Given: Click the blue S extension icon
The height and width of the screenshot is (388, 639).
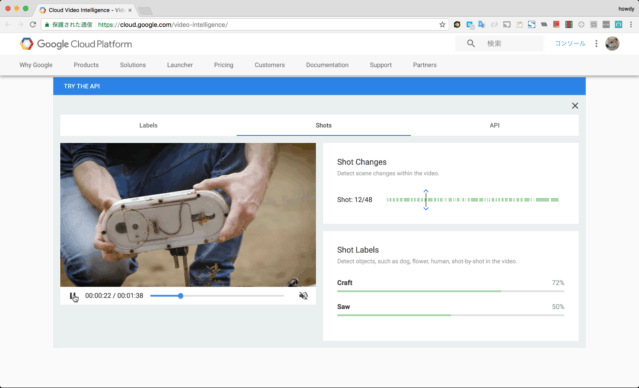Looking at the screenshot, I should pyautogui.click(x=532, y=24).
